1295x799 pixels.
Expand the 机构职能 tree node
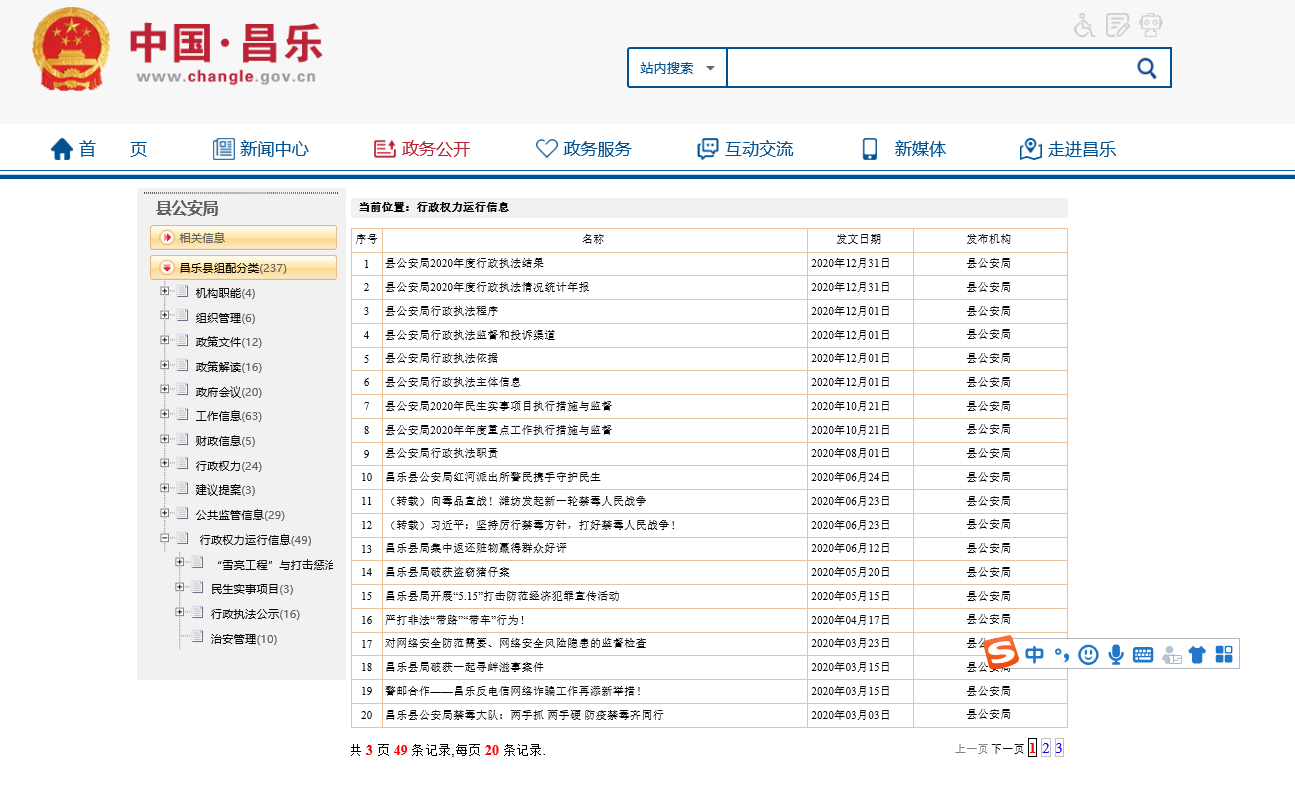coord(164,292)
